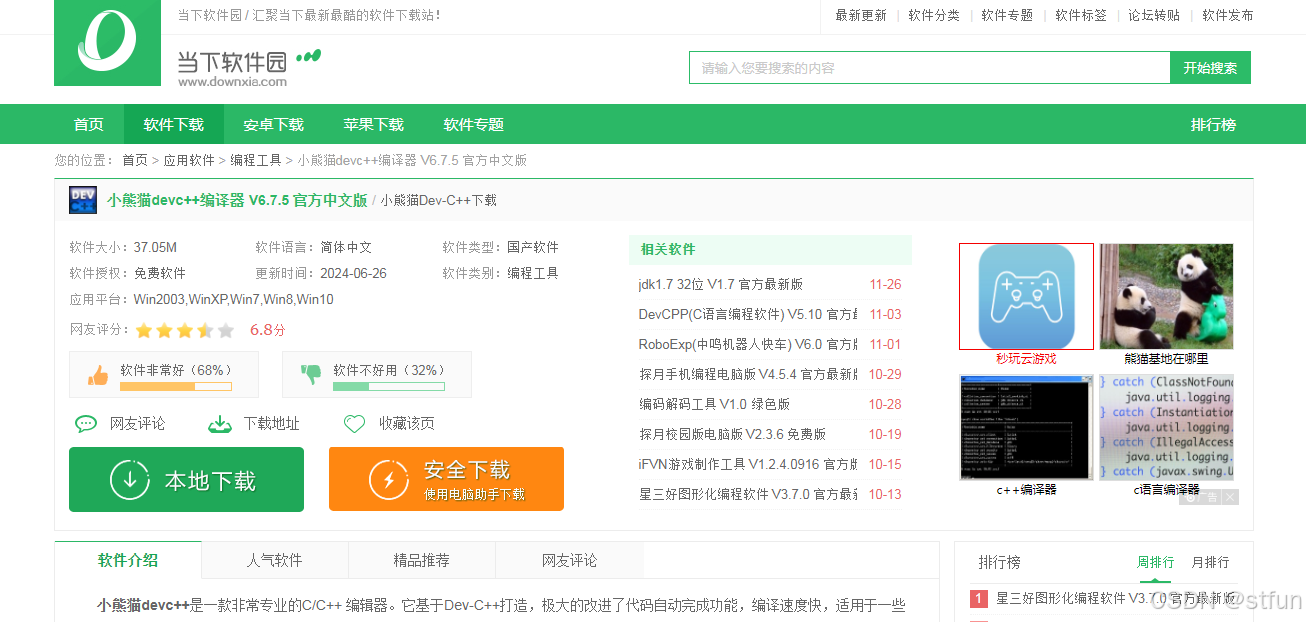
Task: Click 编程工具 in the breadcrumb
Action: point(256,160)
